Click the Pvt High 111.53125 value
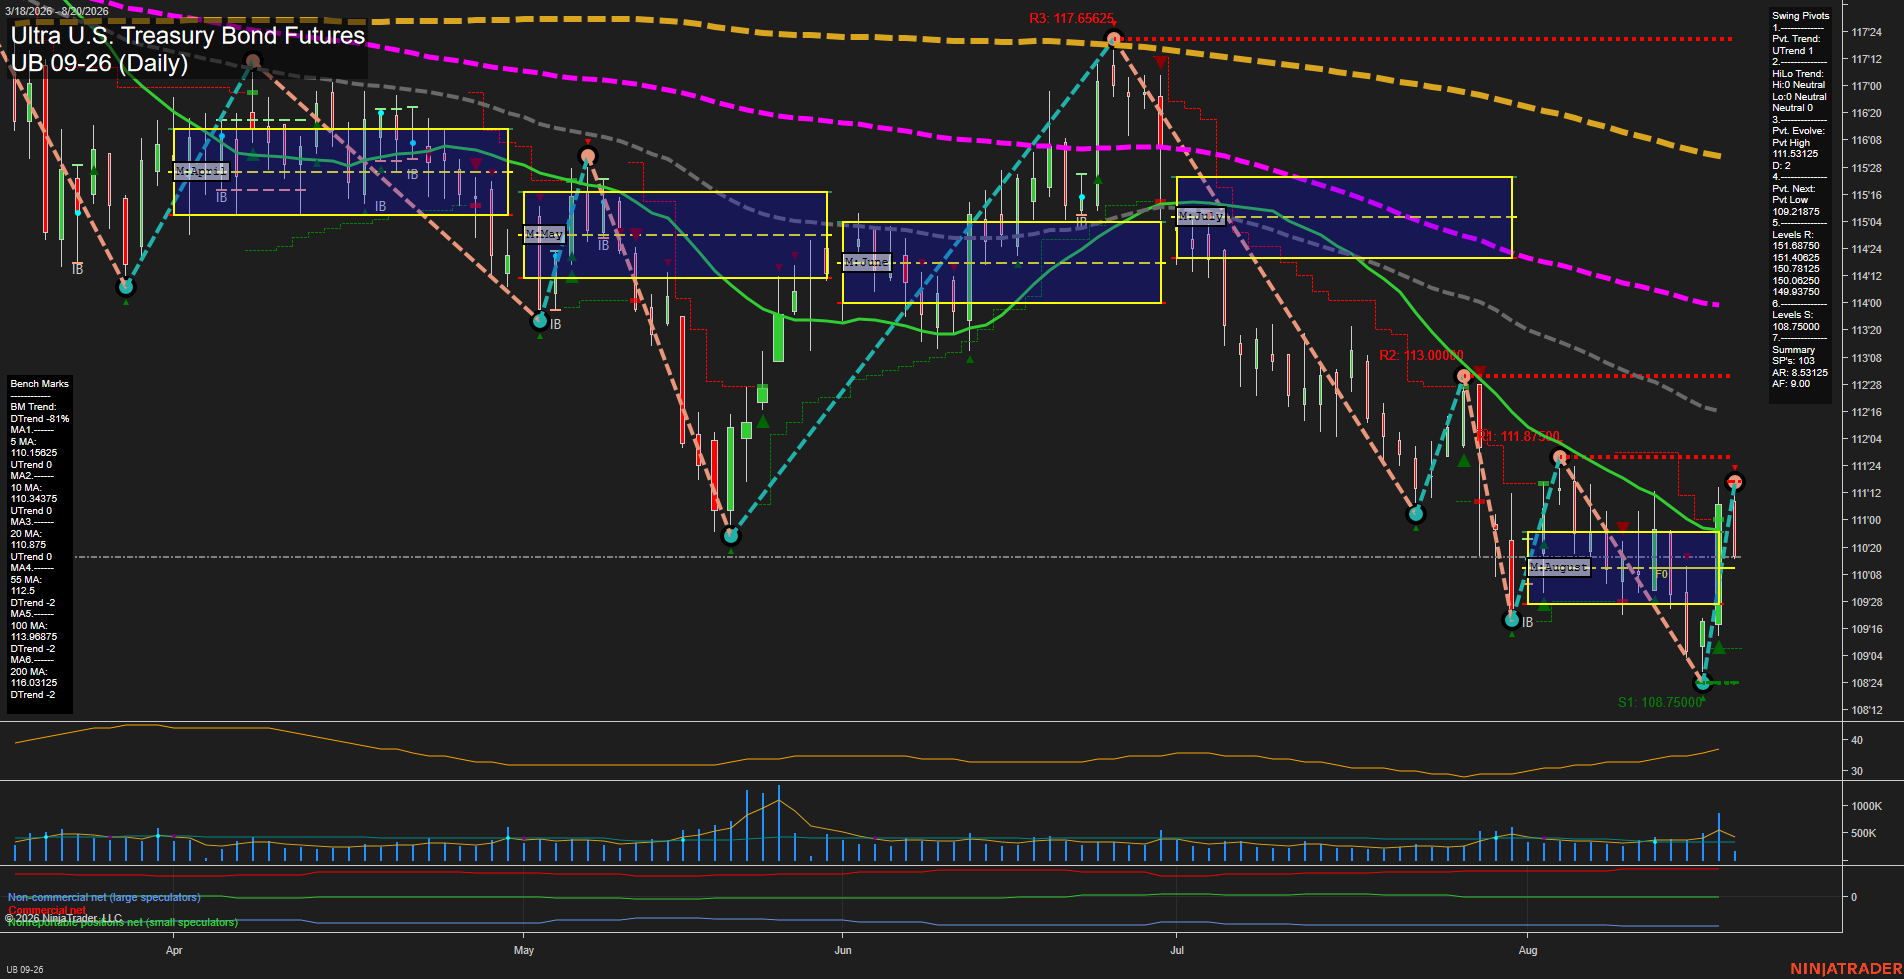1904x979 pixels. point(1795,154)
